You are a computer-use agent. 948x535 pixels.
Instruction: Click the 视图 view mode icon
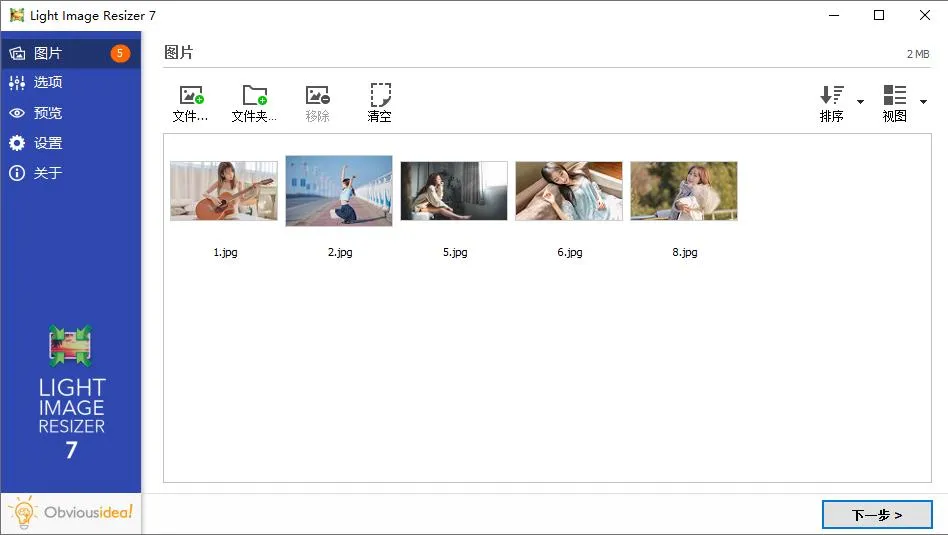pos(894,96)
